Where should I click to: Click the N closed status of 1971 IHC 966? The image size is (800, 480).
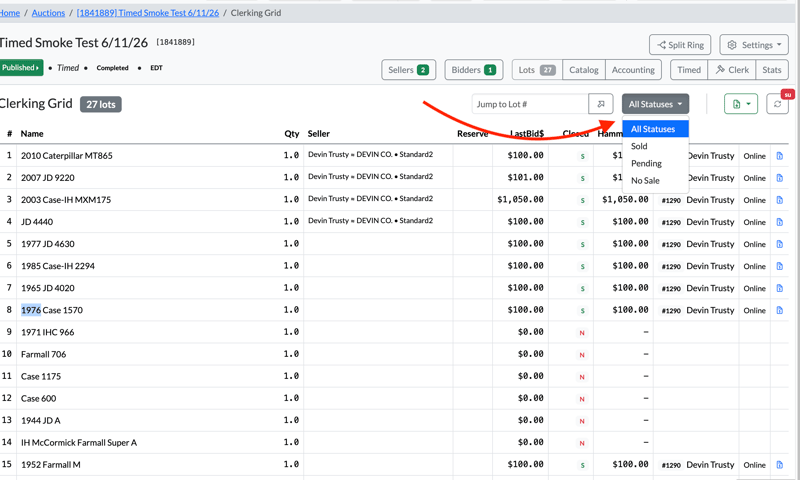582,333
